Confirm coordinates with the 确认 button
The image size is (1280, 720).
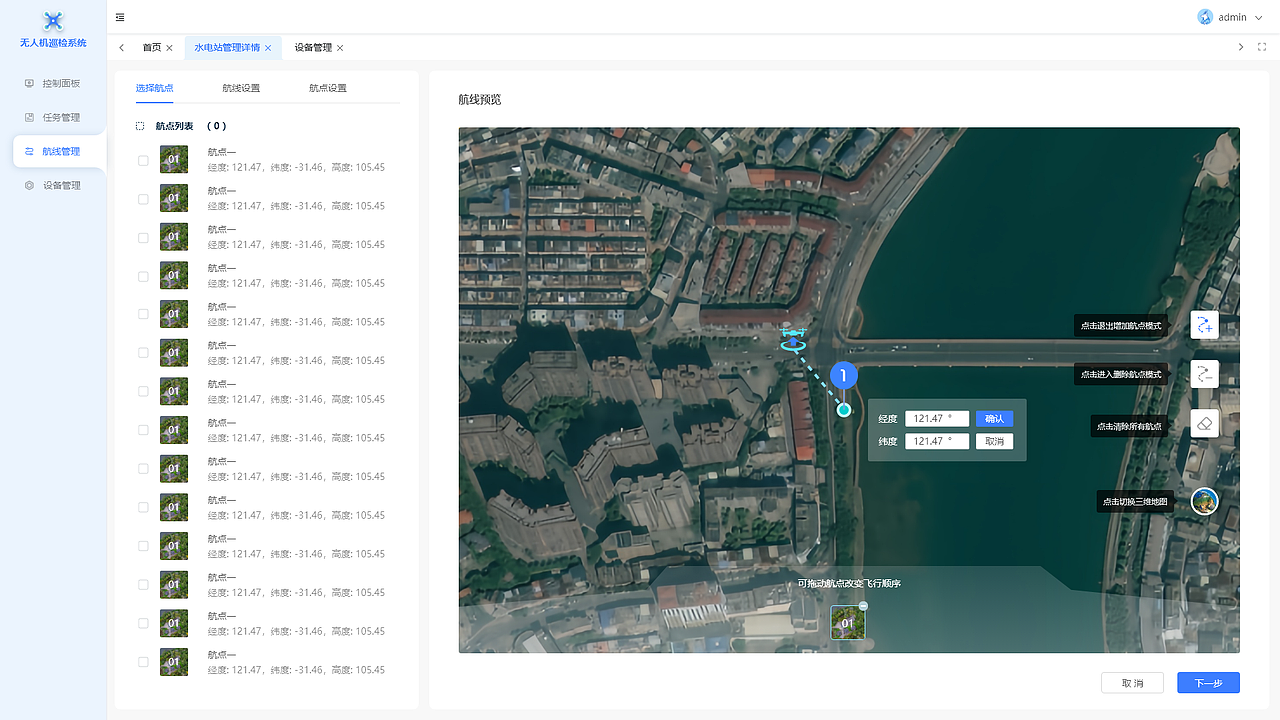995,419
